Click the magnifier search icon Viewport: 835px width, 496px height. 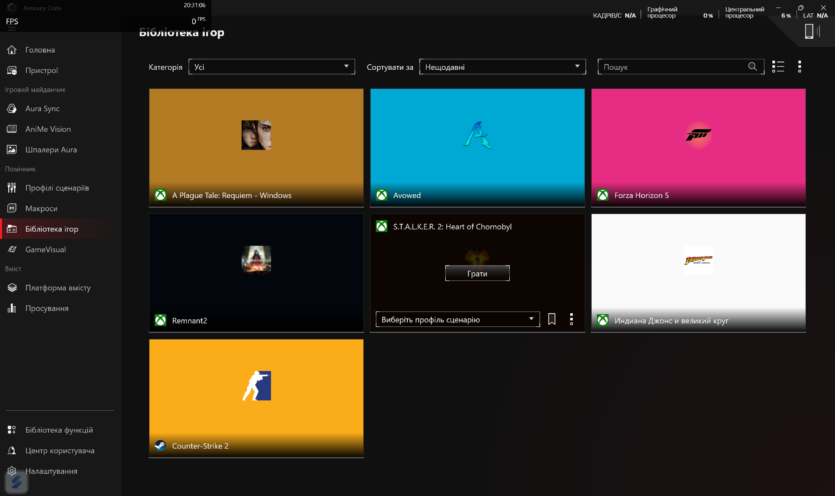[752, 67]
